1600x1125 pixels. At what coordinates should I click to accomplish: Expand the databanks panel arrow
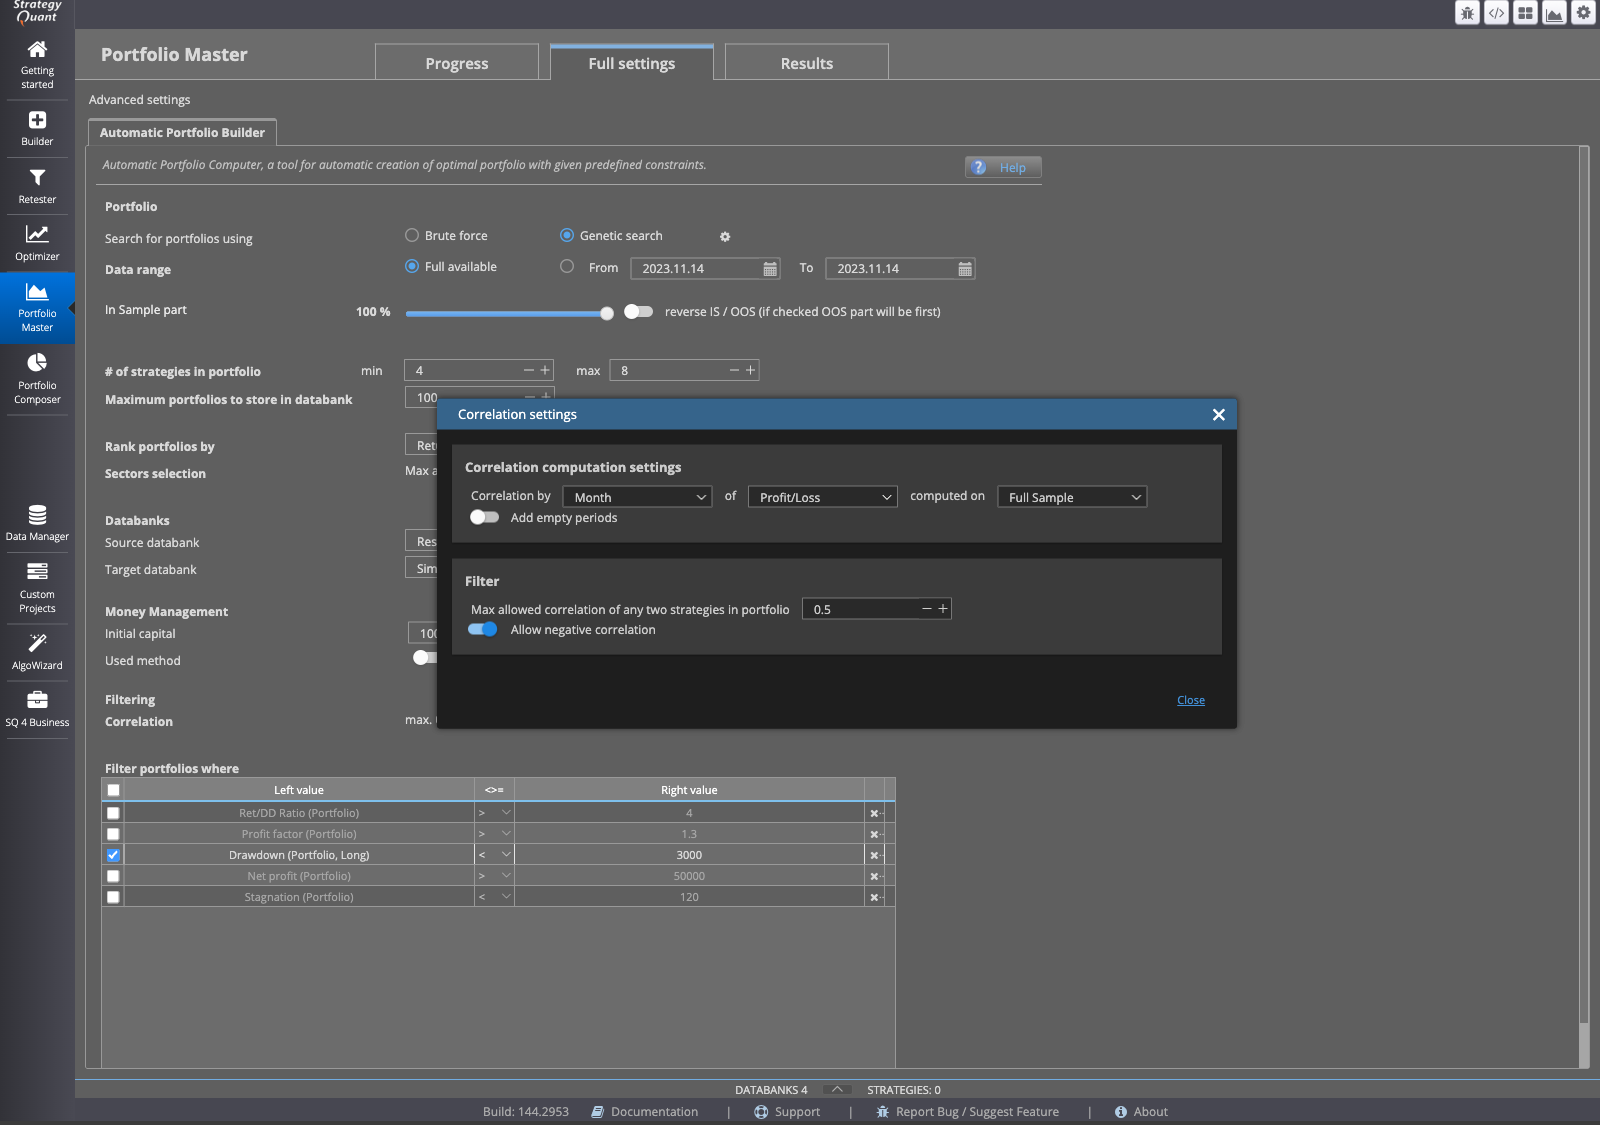coord(837,1089)
